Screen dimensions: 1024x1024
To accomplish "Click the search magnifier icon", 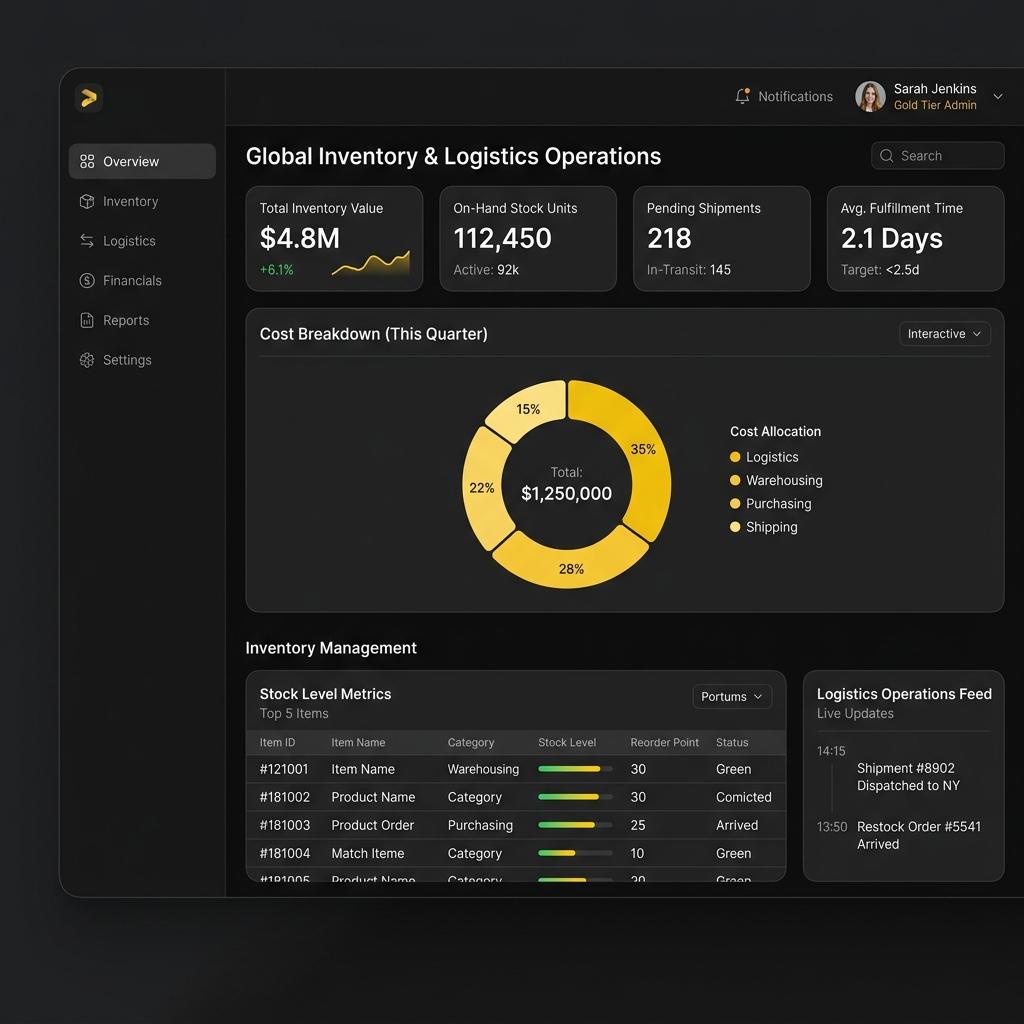I will pyautogui.click(x=886, y=155).
